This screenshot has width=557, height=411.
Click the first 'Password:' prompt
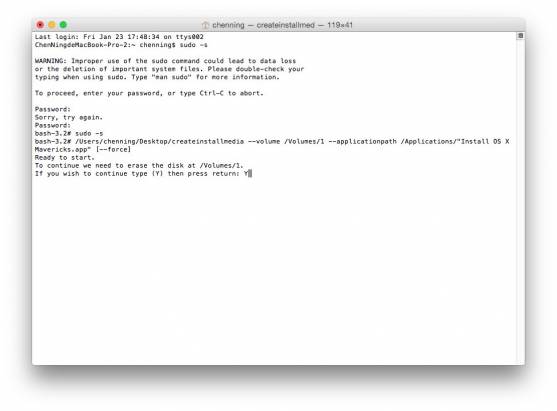click(x=53, y=109)
